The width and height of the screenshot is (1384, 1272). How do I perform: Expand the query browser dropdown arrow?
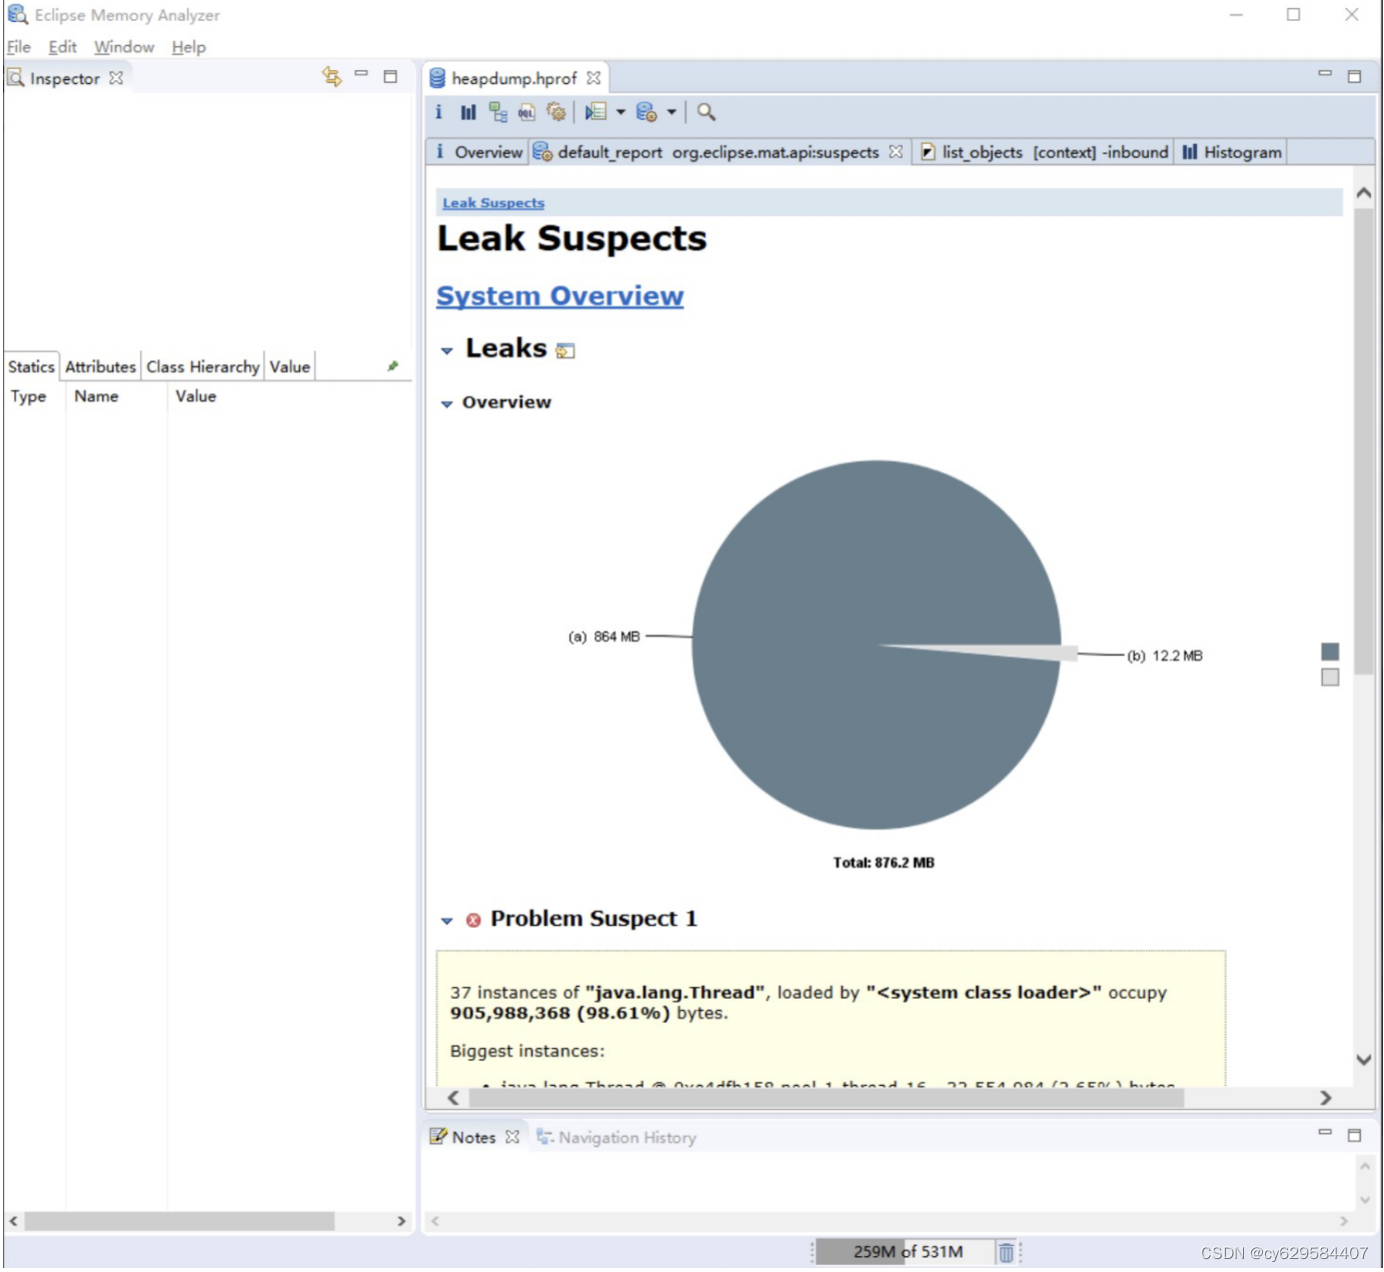coord(672,112)
